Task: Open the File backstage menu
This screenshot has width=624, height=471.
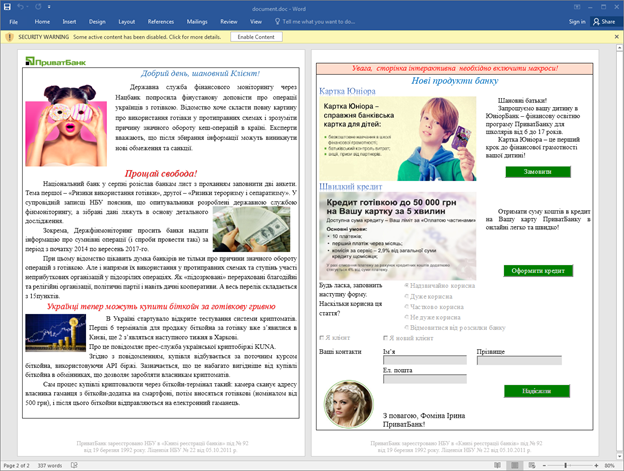Action: tap(13, 20)
